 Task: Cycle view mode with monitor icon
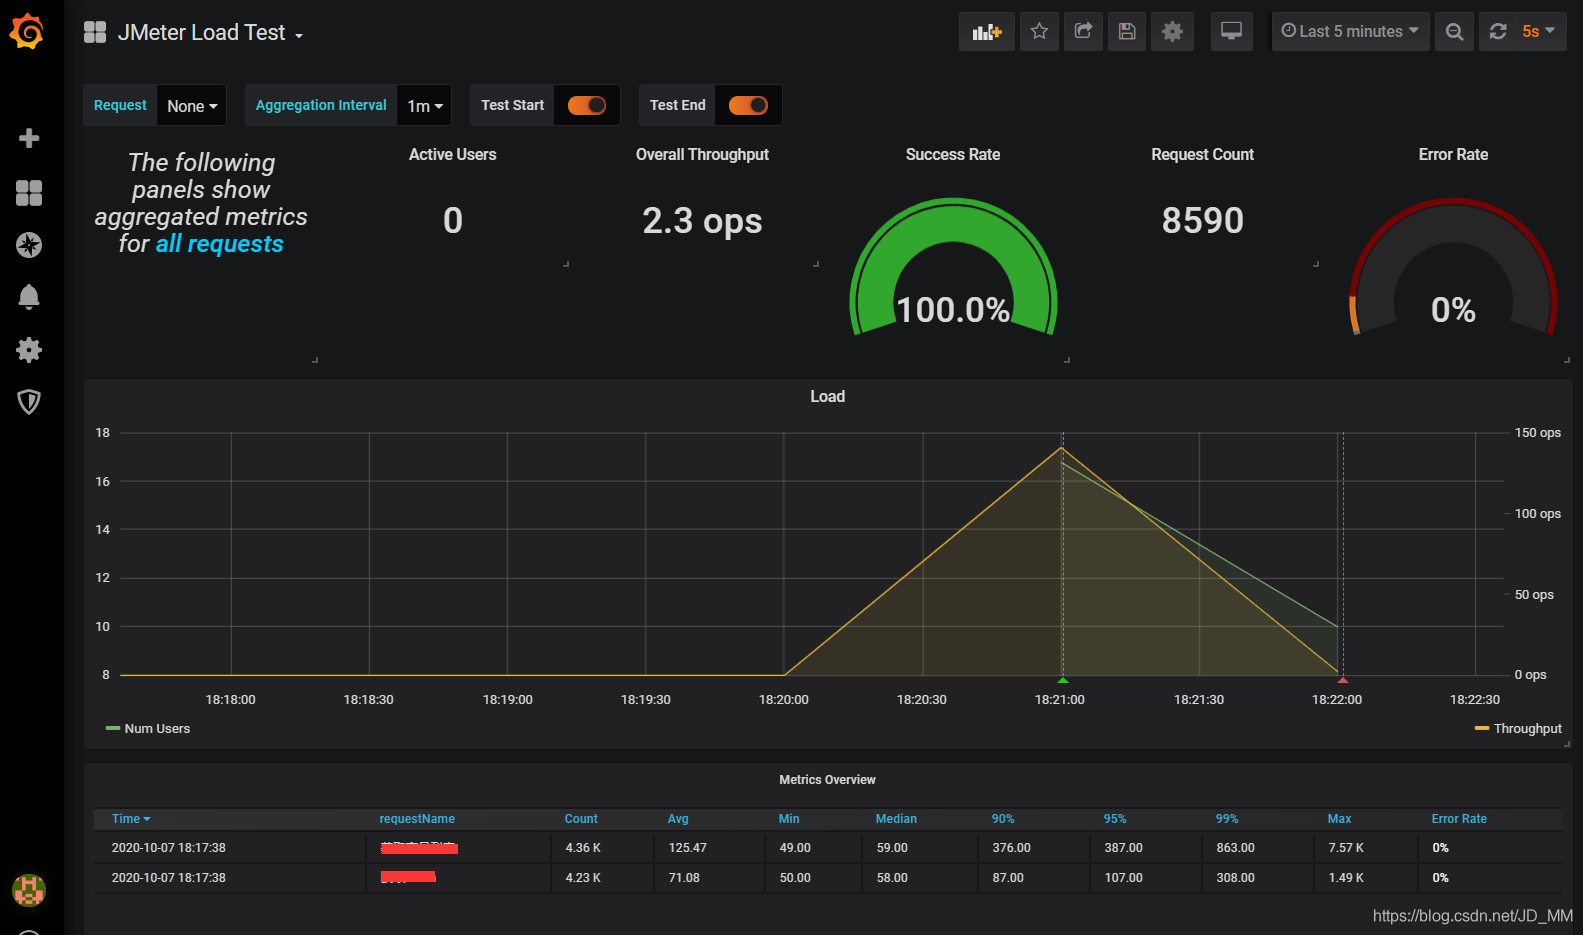click(1232, 32)
